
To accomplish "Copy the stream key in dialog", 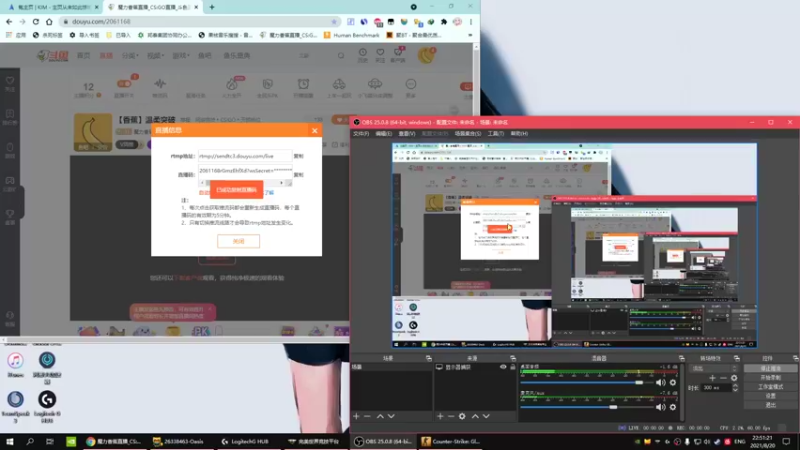I will [298, 174].
